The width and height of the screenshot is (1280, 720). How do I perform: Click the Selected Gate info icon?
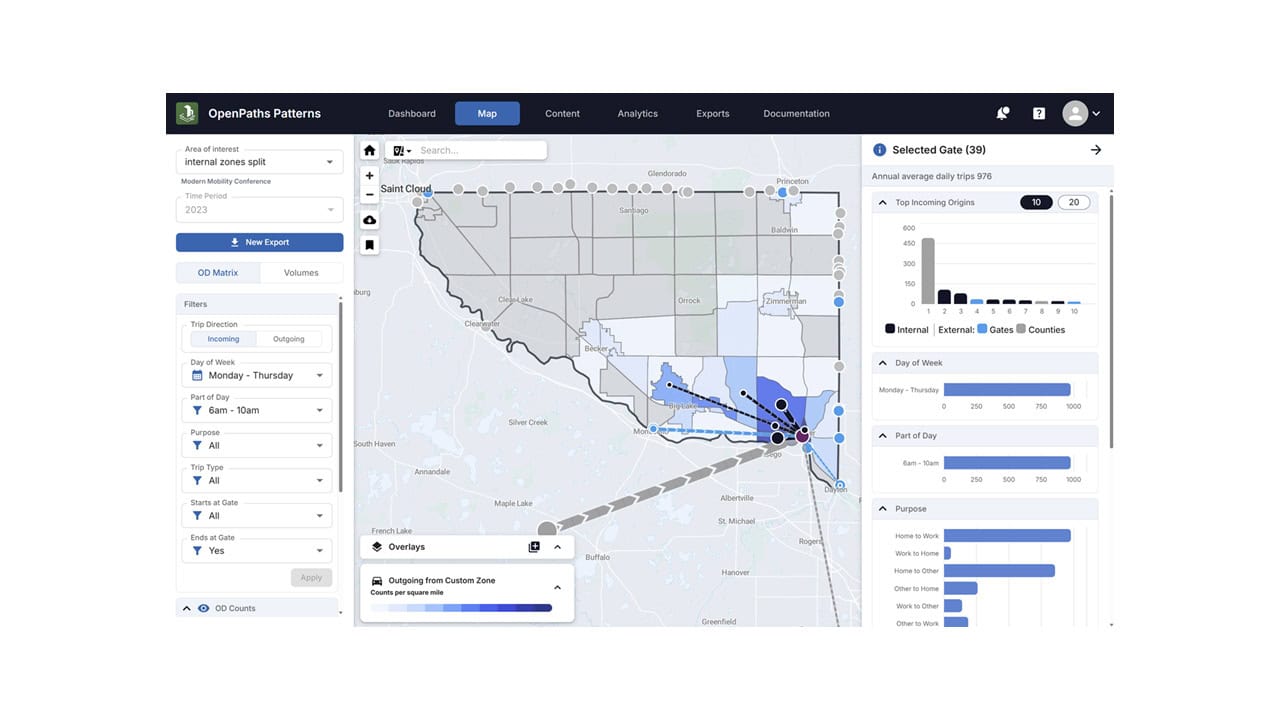(x=880, y=150)
